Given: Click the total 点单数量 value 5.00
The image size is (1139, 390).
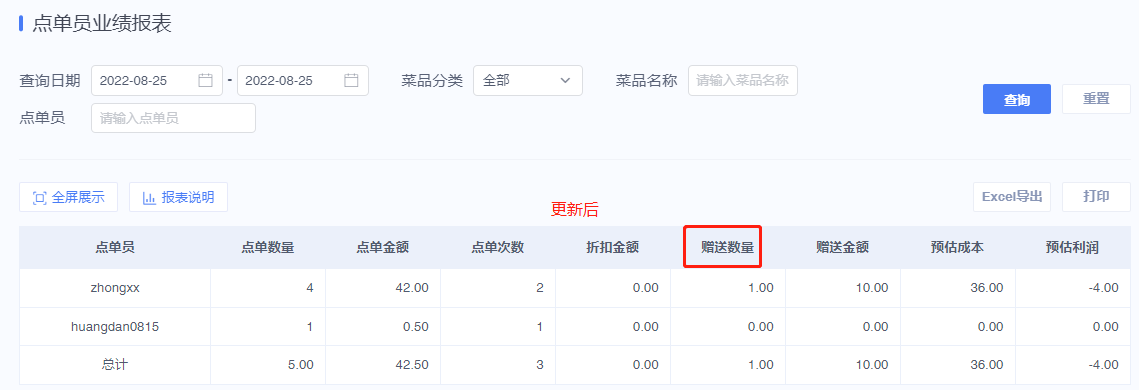Looking at the screenshot, I should (x=300, y=365).
